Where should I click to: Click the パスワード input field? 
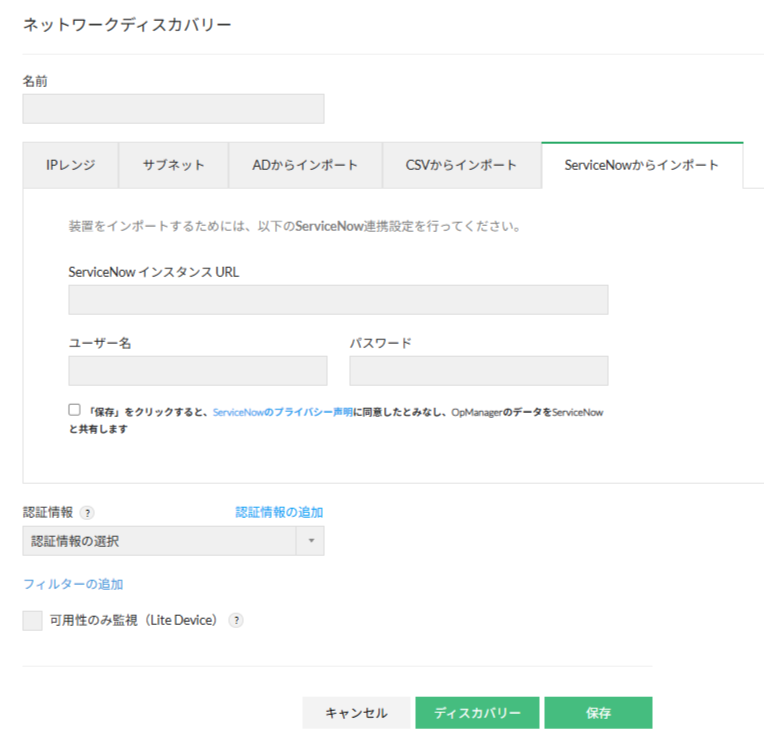478,371
